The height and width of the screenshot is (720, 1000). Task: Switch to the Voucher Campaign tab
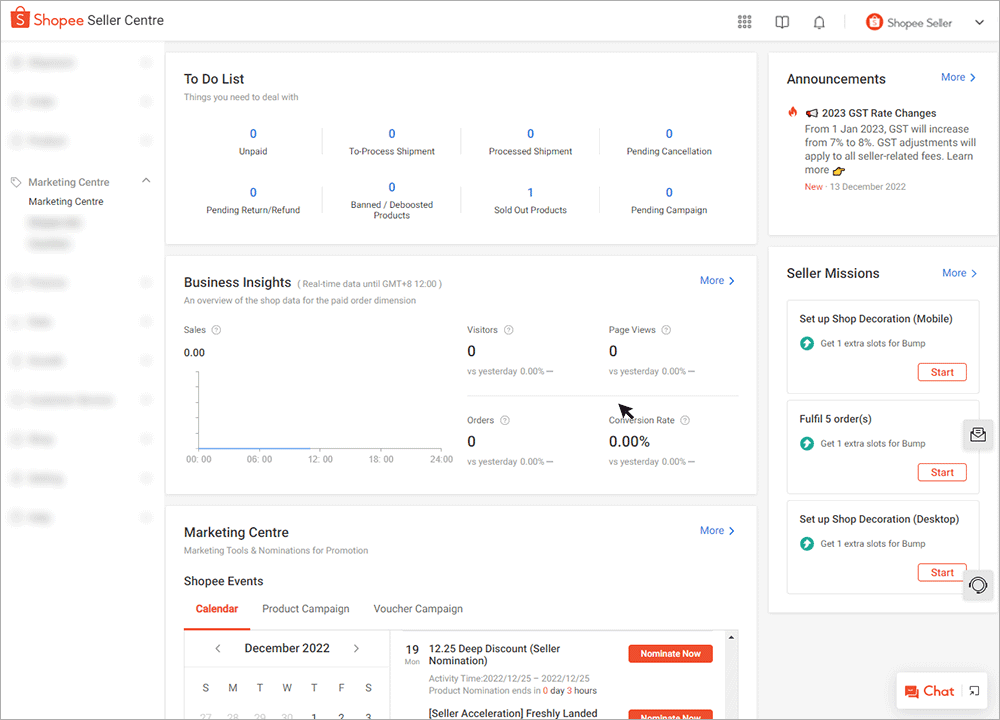(x=418, y=609)
